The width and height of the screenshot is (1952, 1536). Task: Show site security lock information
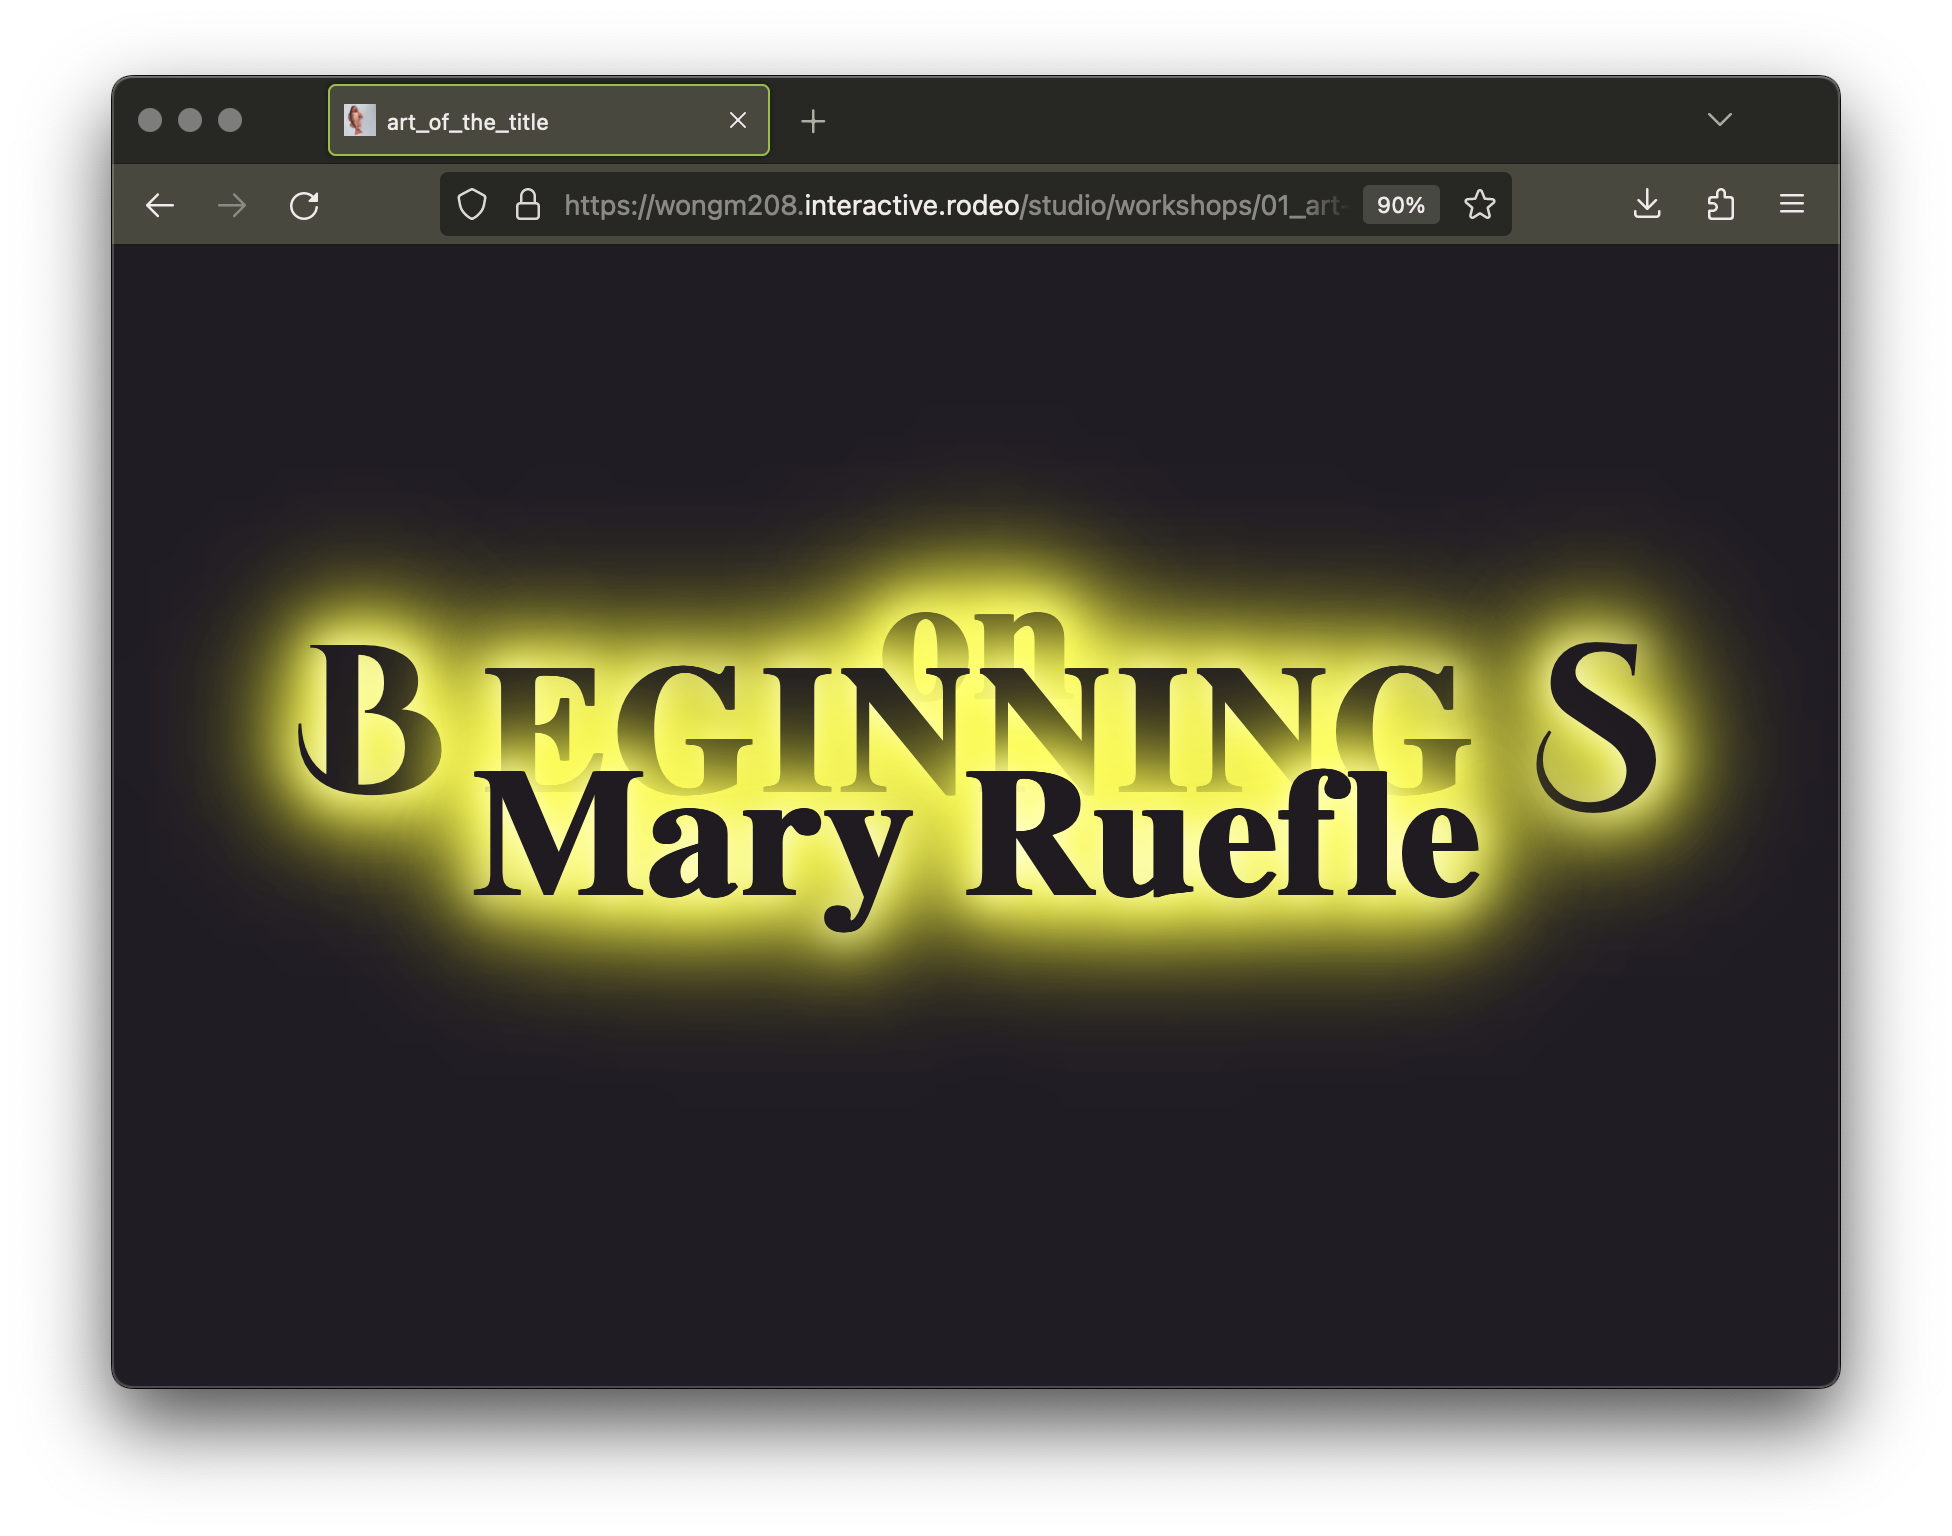point(528,205)
